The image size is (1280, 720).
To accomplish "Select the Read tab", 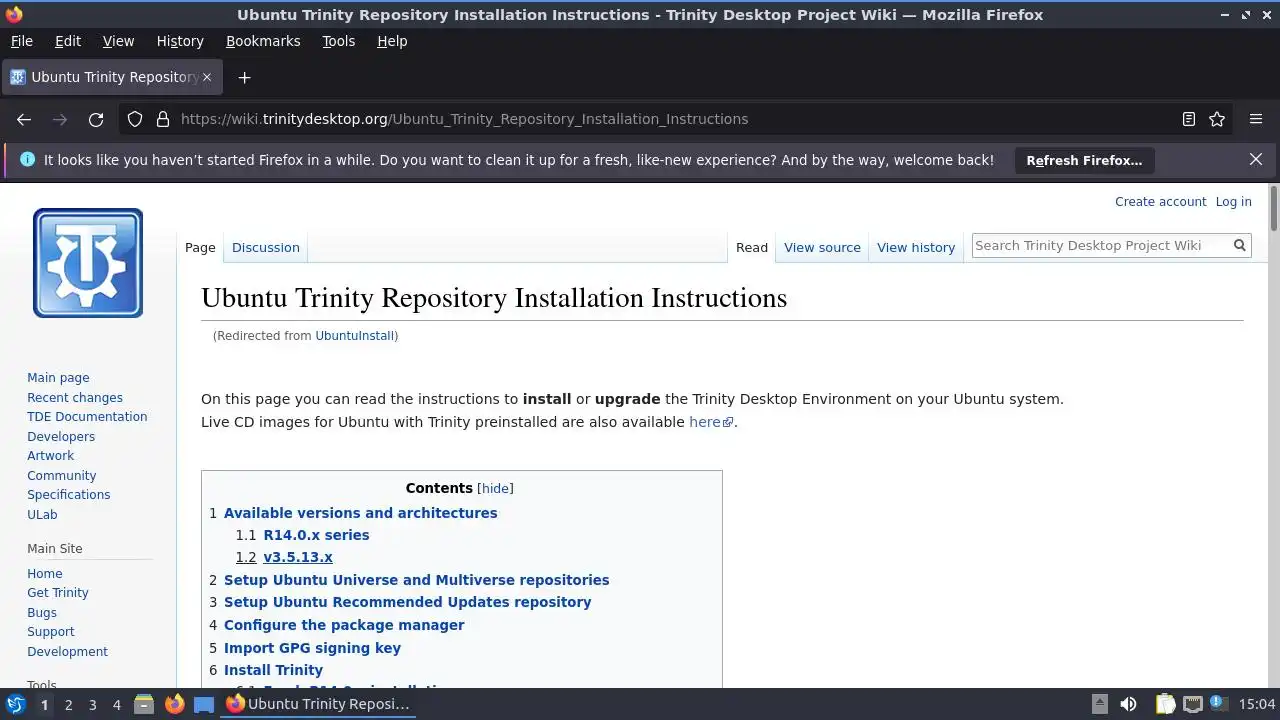I will [752, 247].
